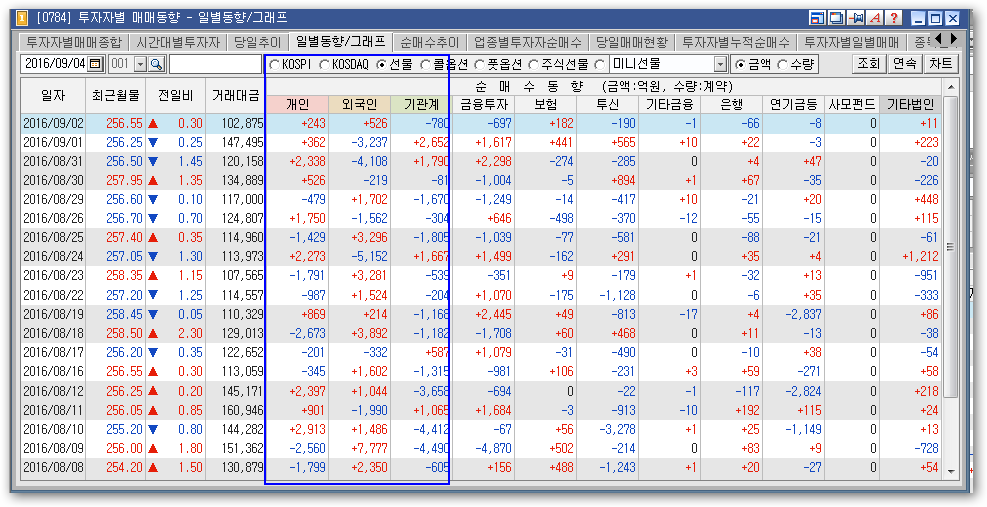Select the KOSDAQ radio button
This screenshot has height=507, width=987.
(324, 64)
